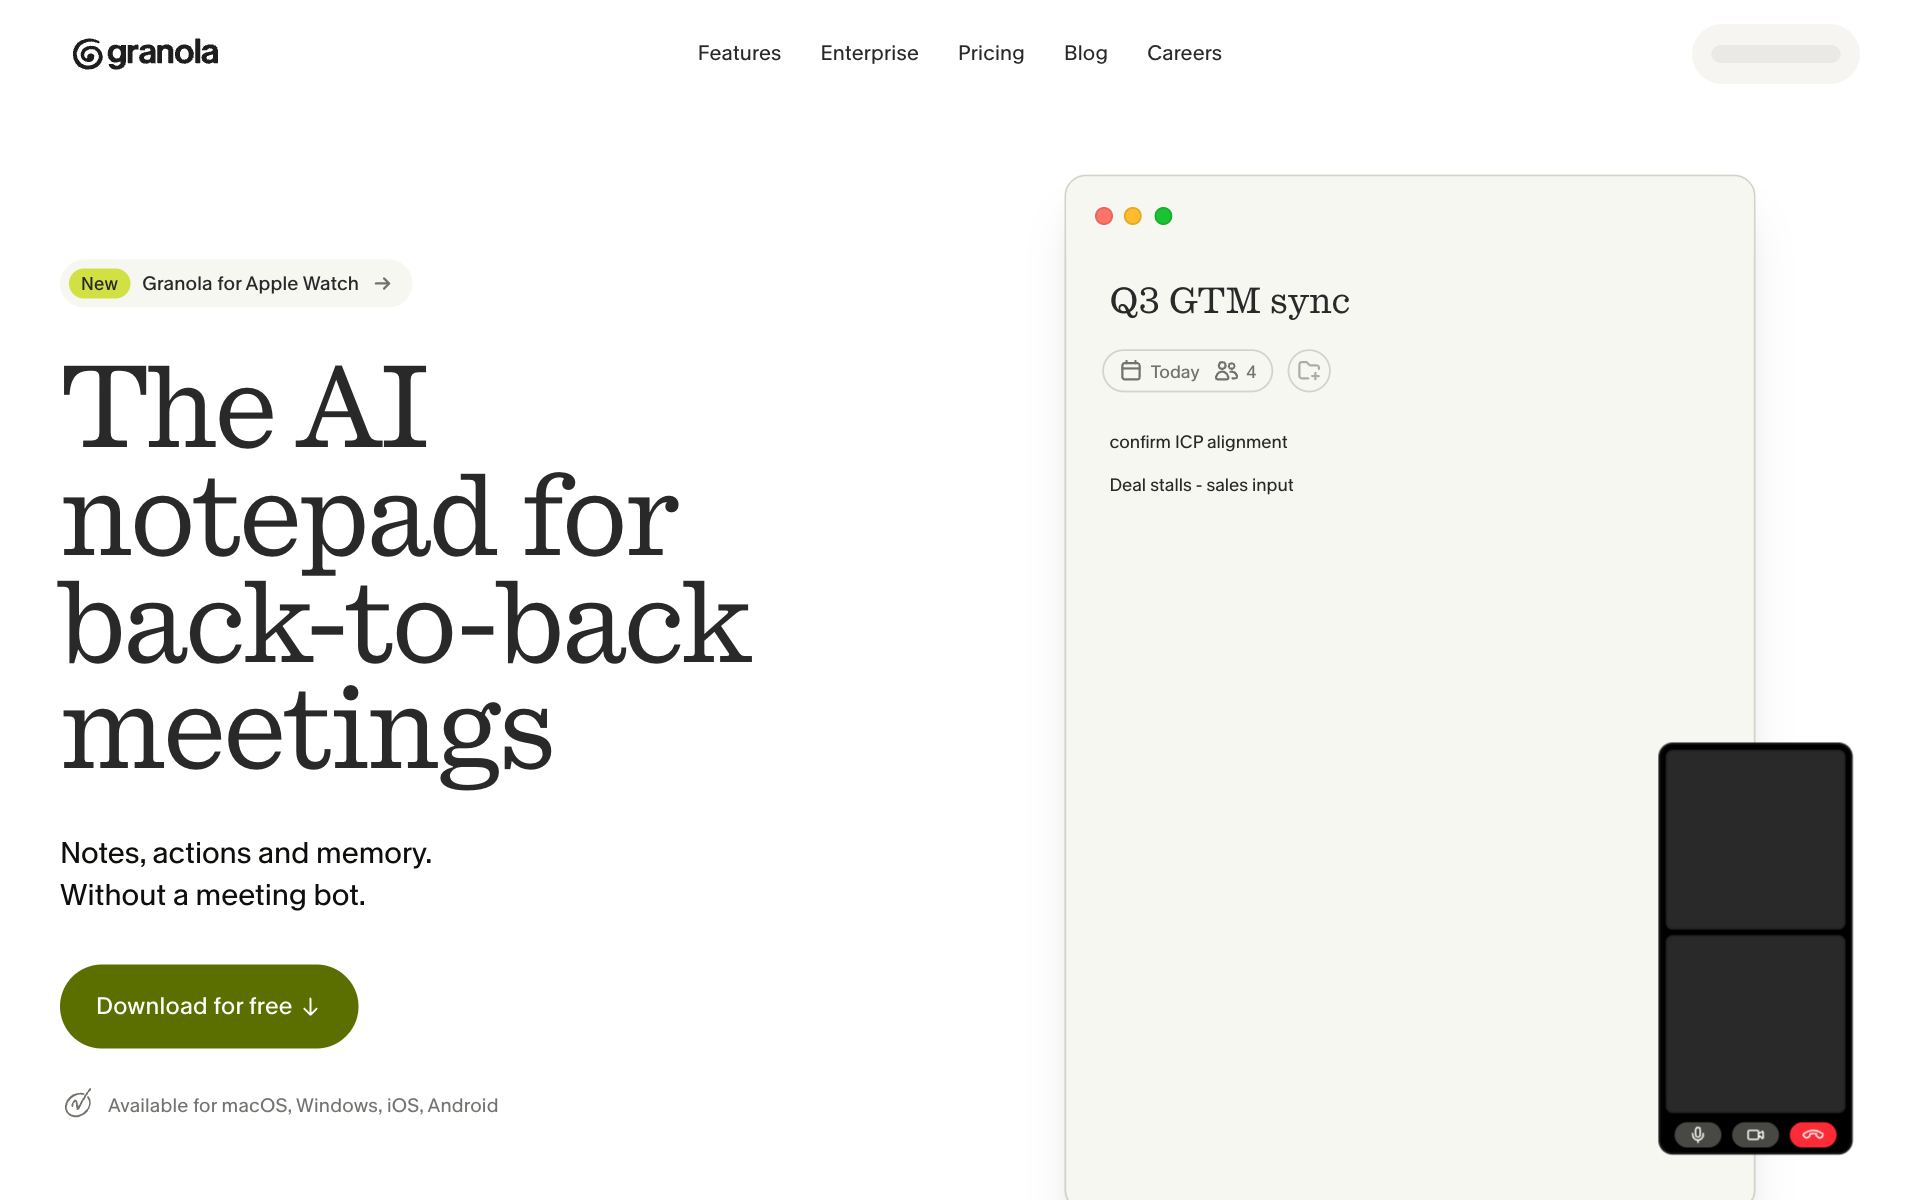Click the New badge announcement pill

point(236,284)
